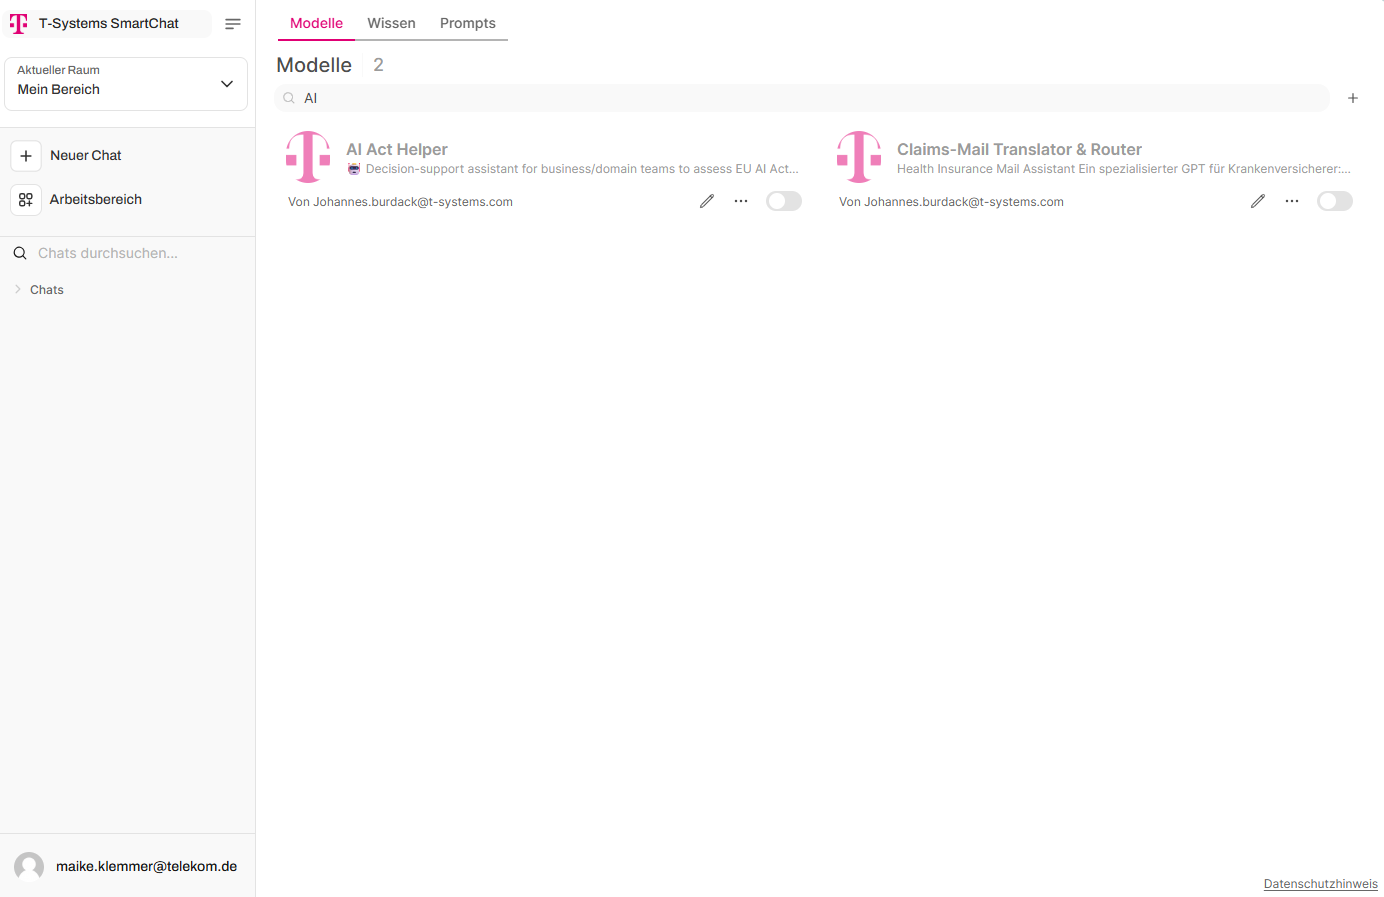
Task: Click author text under Claims-Mail Translator
Action: coord(951,202)
